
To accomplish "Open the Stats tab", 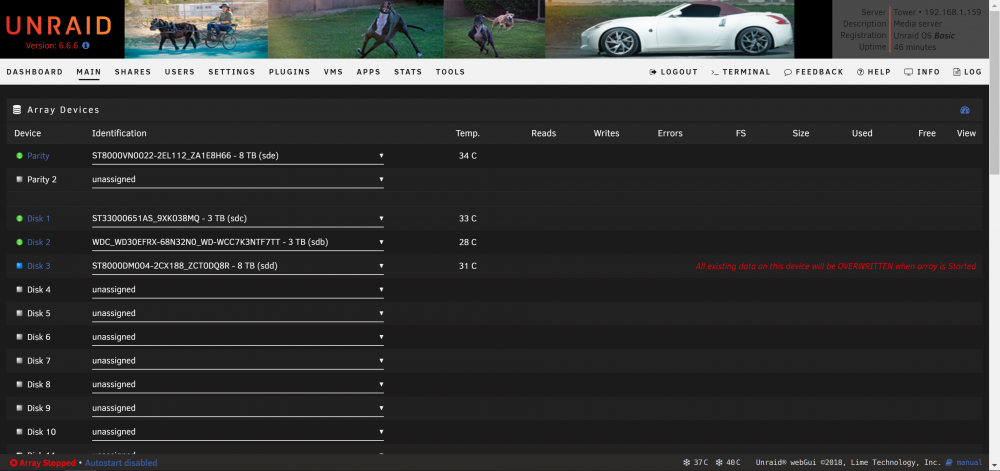I will click(x=408, y=72).
